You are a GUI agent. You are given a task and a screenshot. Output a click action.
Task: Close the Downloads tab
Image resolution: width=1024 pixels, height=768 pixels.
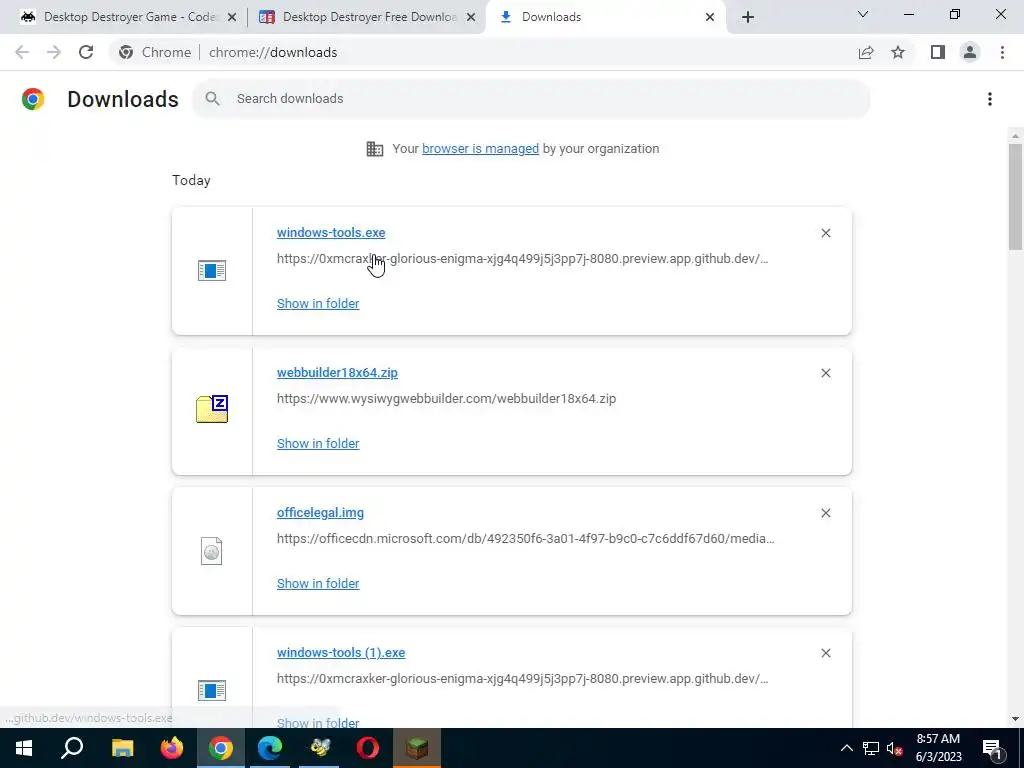710,17
